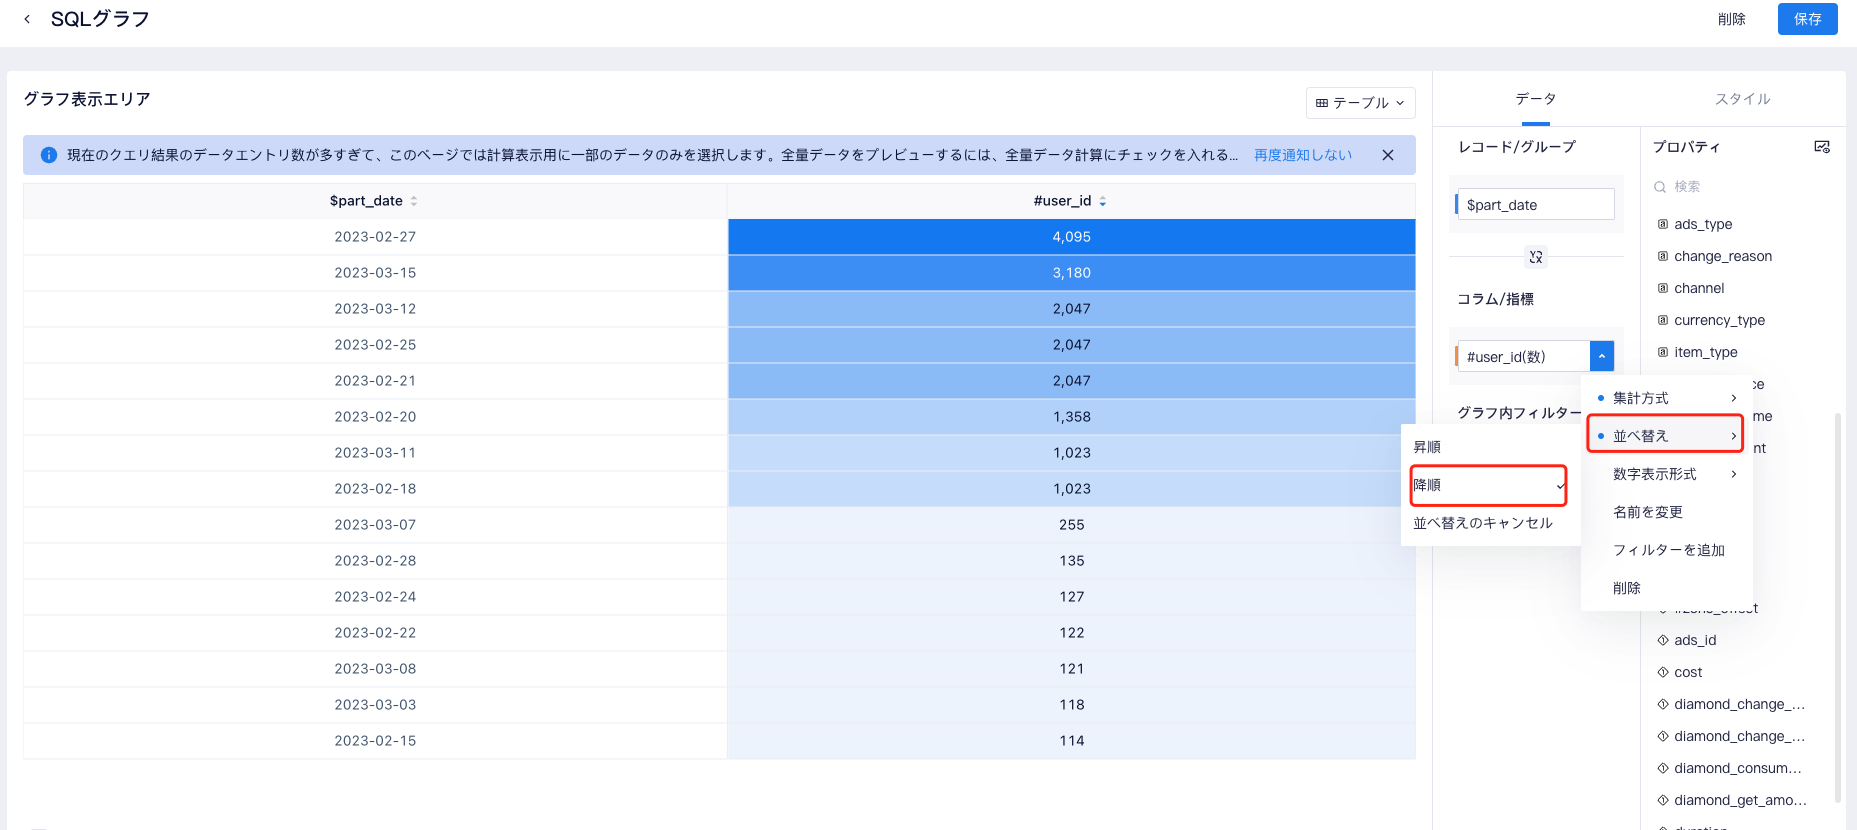Click the 2023-02-15 date cell

[375, 741]
